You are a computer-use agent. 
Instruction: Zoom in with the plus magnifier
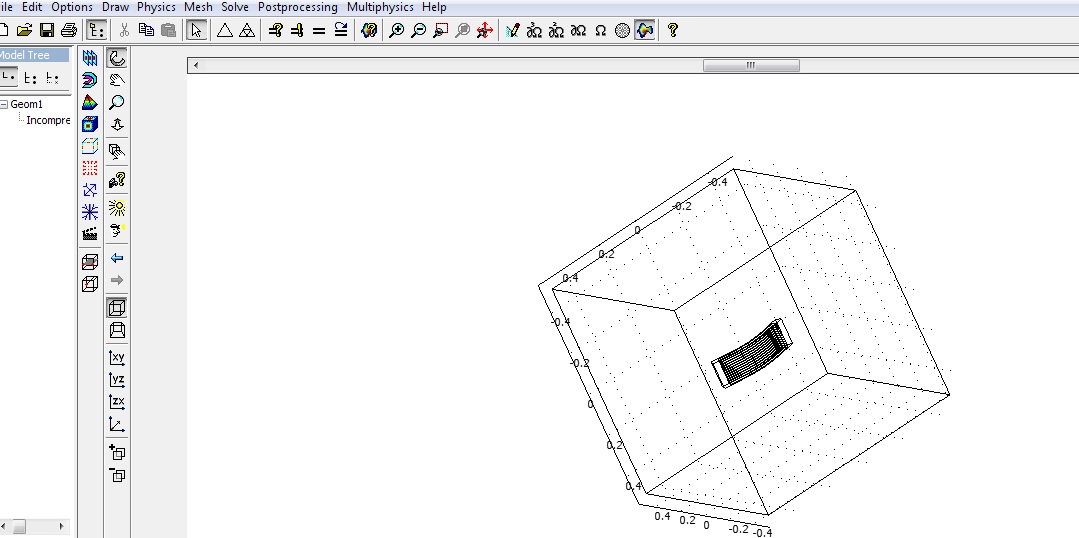click(396, 30)
